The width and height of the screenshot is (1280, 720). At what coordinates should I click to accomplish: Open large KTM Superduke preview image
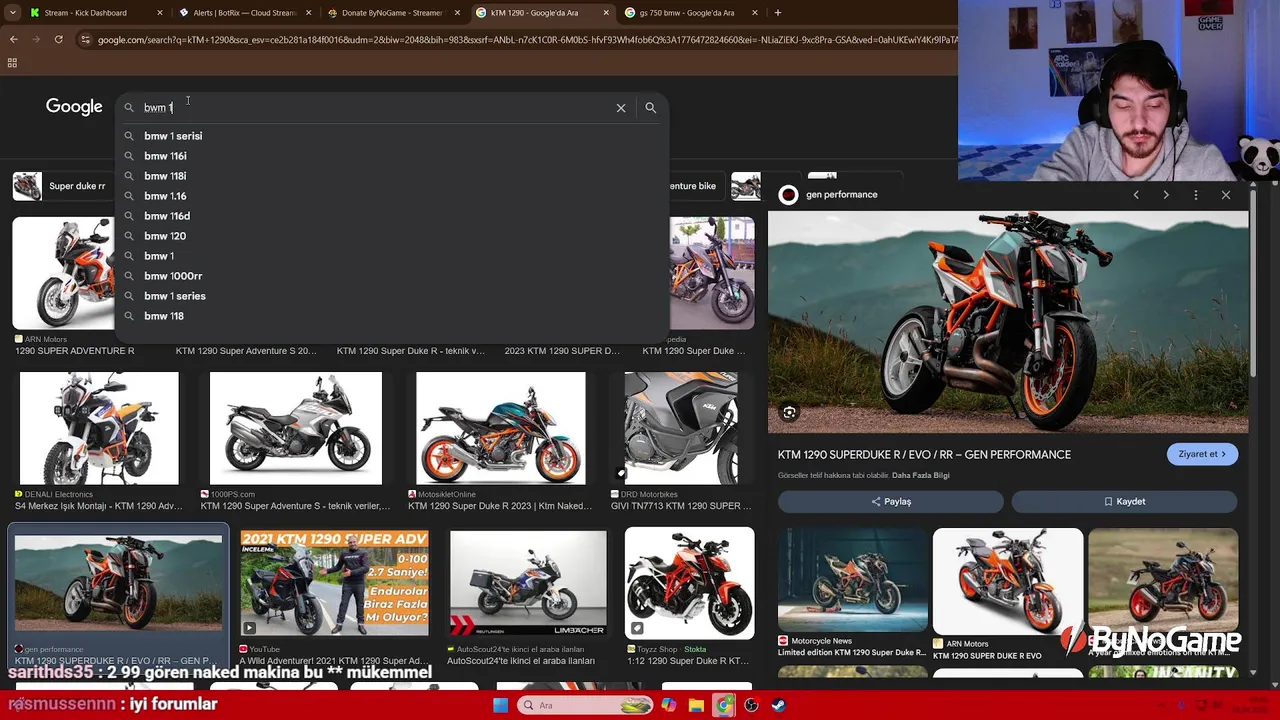[x=1008, y=322]
